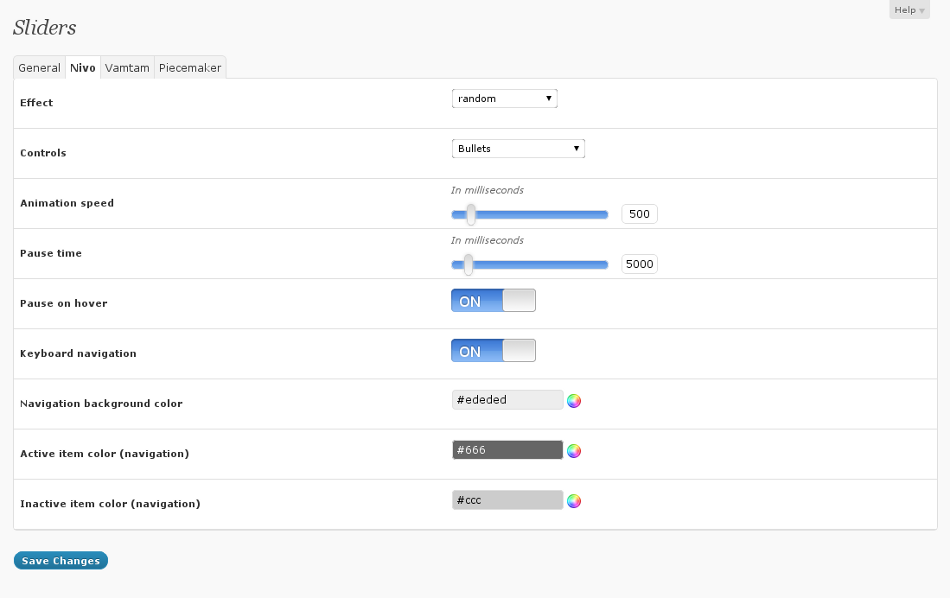Click the Animation speed slider handle
The height and width of the screenshot is (598, 950).
[471, 214]
